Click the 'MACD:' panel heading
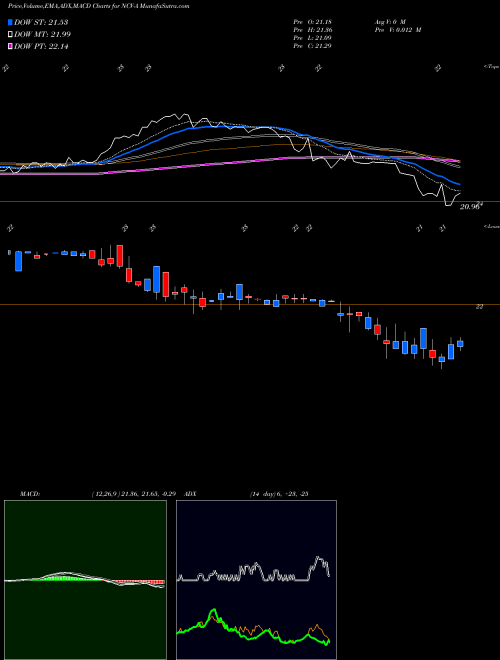The image size is (500, 660). click(29, 494)
